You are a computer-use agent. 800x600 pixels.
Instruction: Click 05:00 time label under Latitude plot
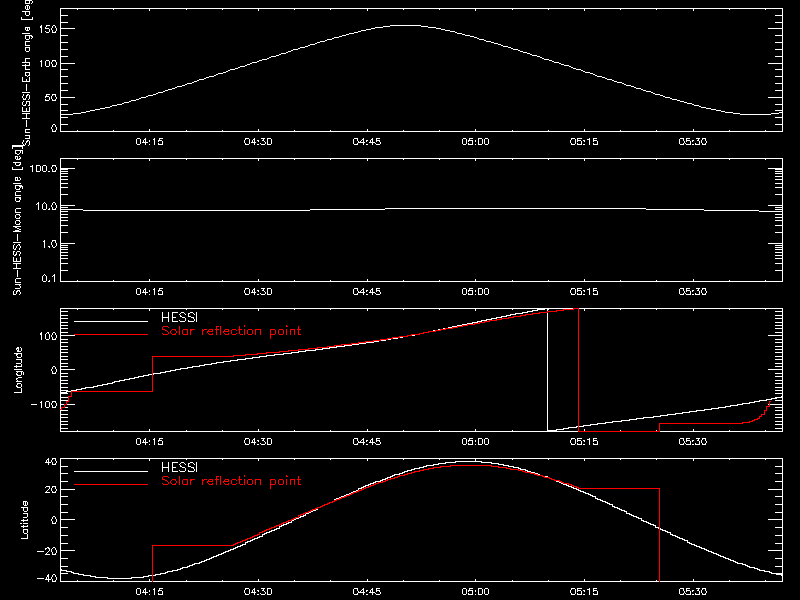pyautogui.click(x=476, y=592)
